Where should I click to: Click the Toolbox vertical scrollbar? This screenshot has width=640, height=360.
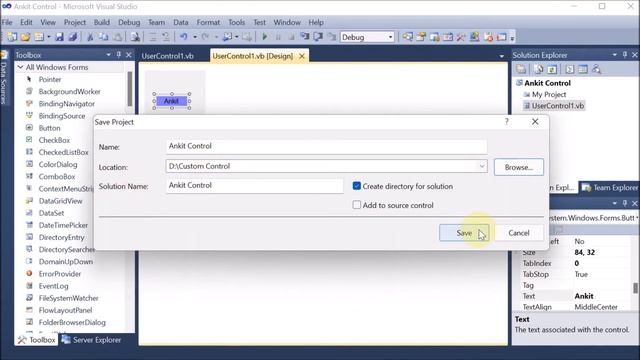coord(130,89)
